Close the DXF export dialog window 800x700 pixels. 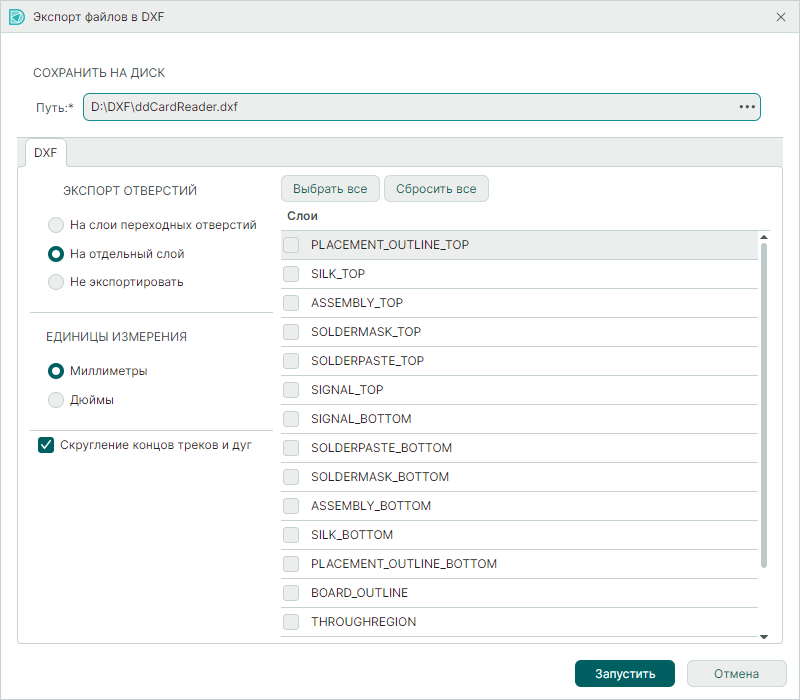pyautogui.click(x=780, y=17)
